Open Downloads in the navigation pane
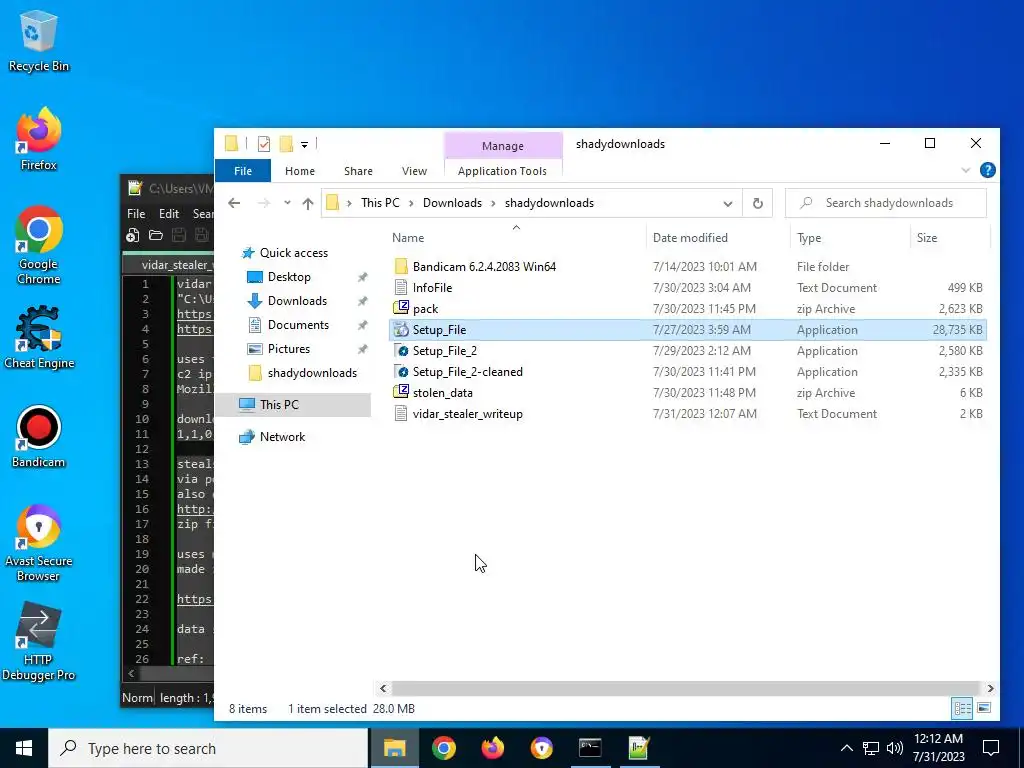Viewport: 1024px width, 768px height. 297,301
